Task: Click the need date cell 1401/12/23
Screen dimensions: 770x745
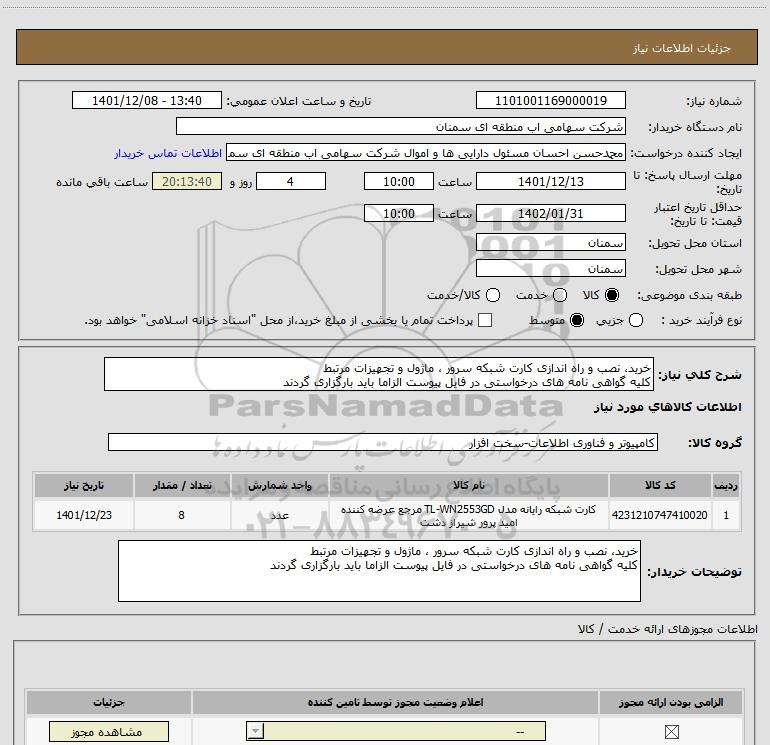Action: 83,515
